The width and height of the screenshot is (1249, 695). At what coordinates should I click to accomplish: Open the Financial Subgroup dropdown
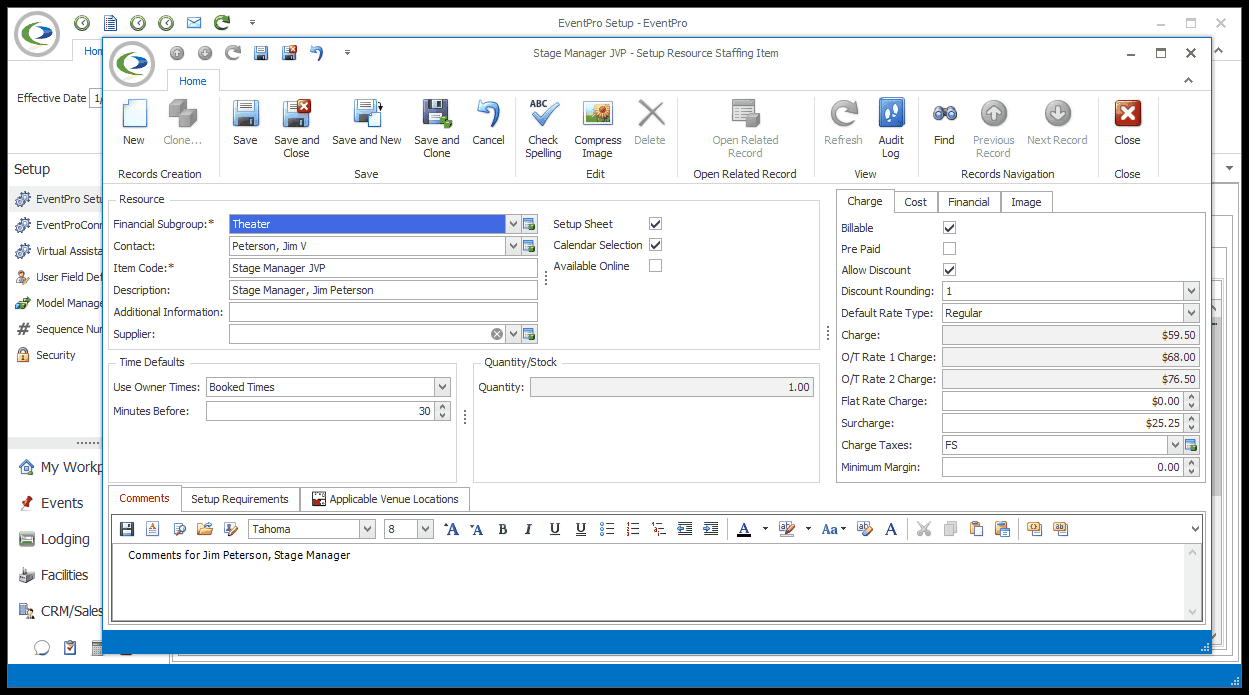click(x=513, y=224)
